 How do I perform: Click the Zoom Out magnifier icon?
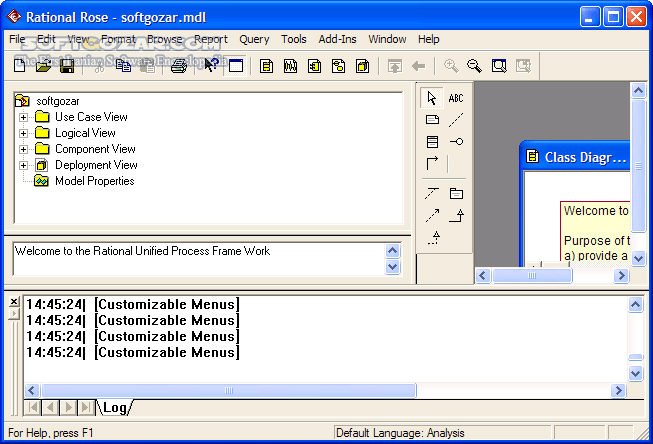(474, 66)
